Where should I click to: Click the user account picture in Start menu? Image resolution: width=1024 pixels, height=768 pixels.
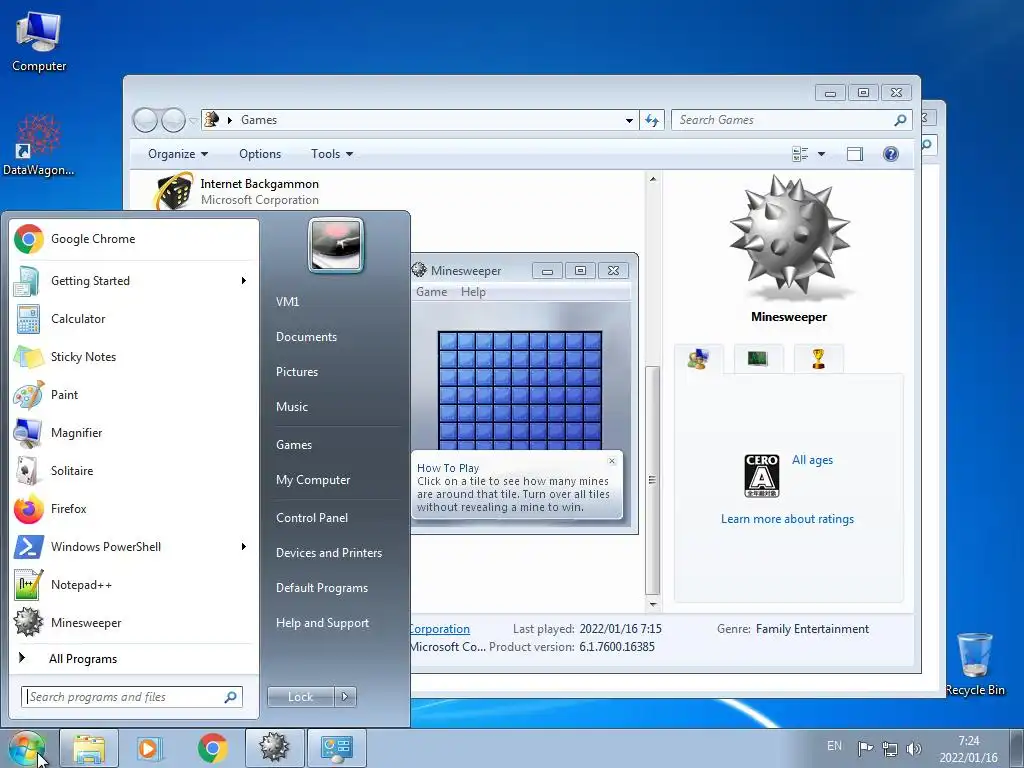point(336,245)
